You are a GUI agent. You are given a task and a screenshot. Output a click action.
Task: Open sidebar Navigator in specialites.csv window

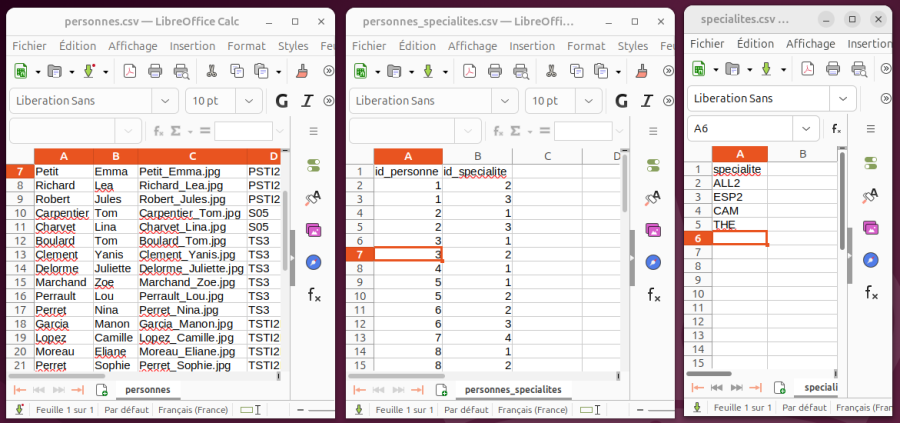tap(871, 260)
